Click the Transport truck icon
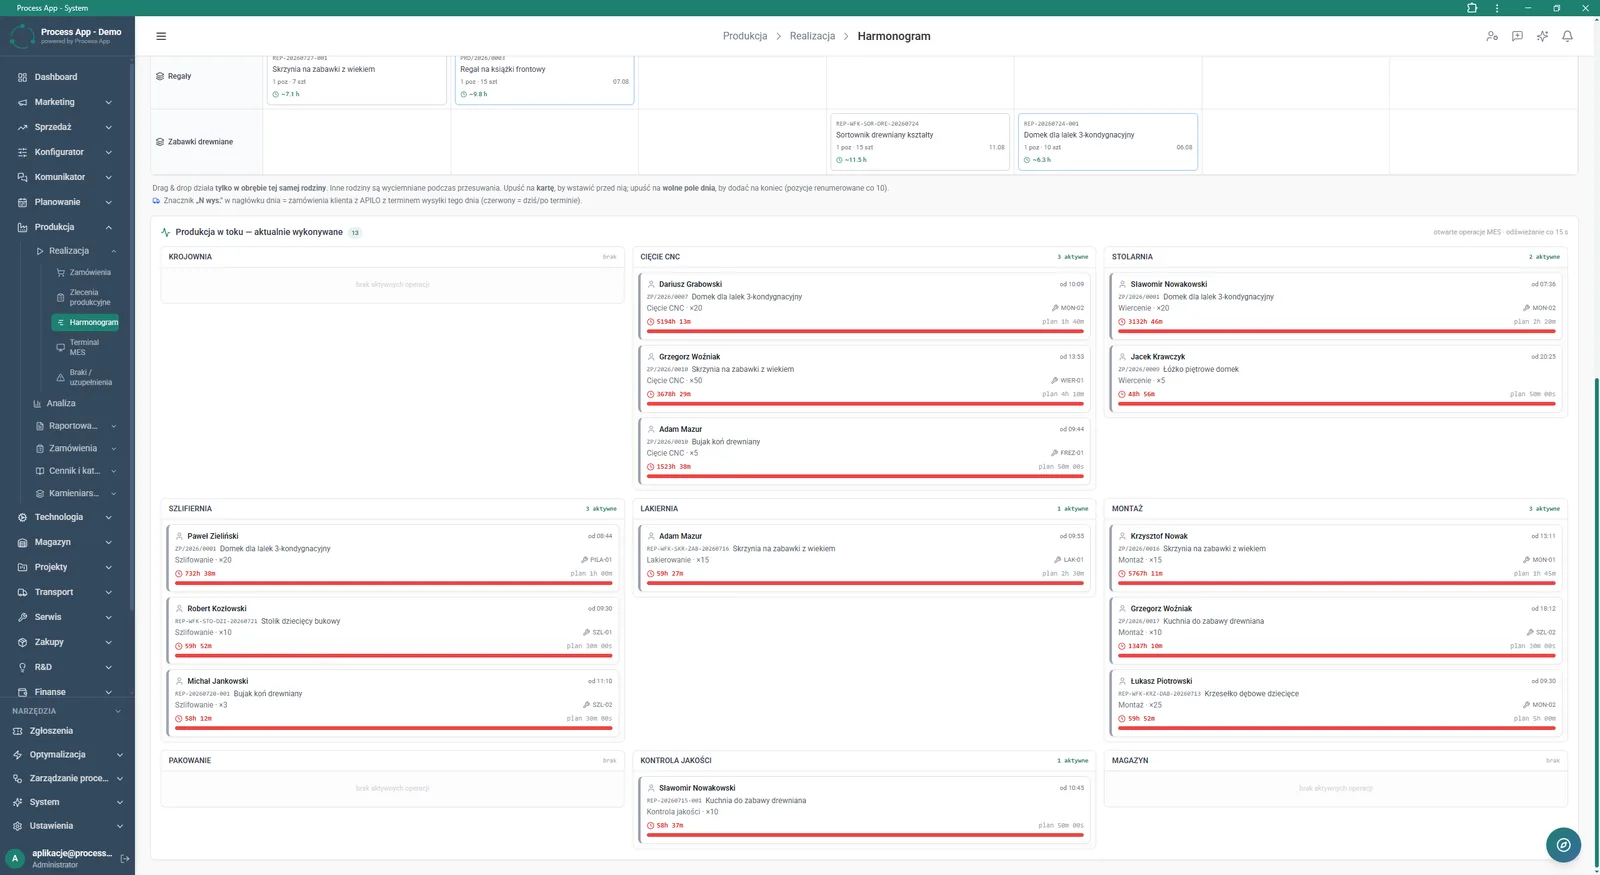The width and height of the screenshot is (1600, 875). [x=22, y=592]
